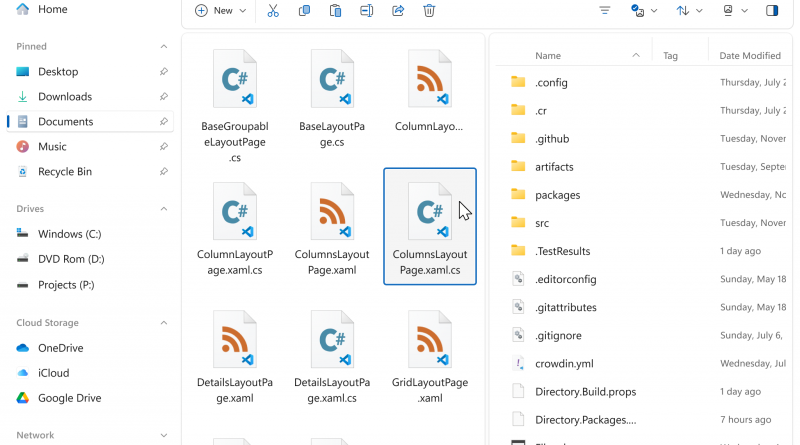The image size is (800, 445).
Task: Unpin Documents using its pin icon
Action: 164,121
